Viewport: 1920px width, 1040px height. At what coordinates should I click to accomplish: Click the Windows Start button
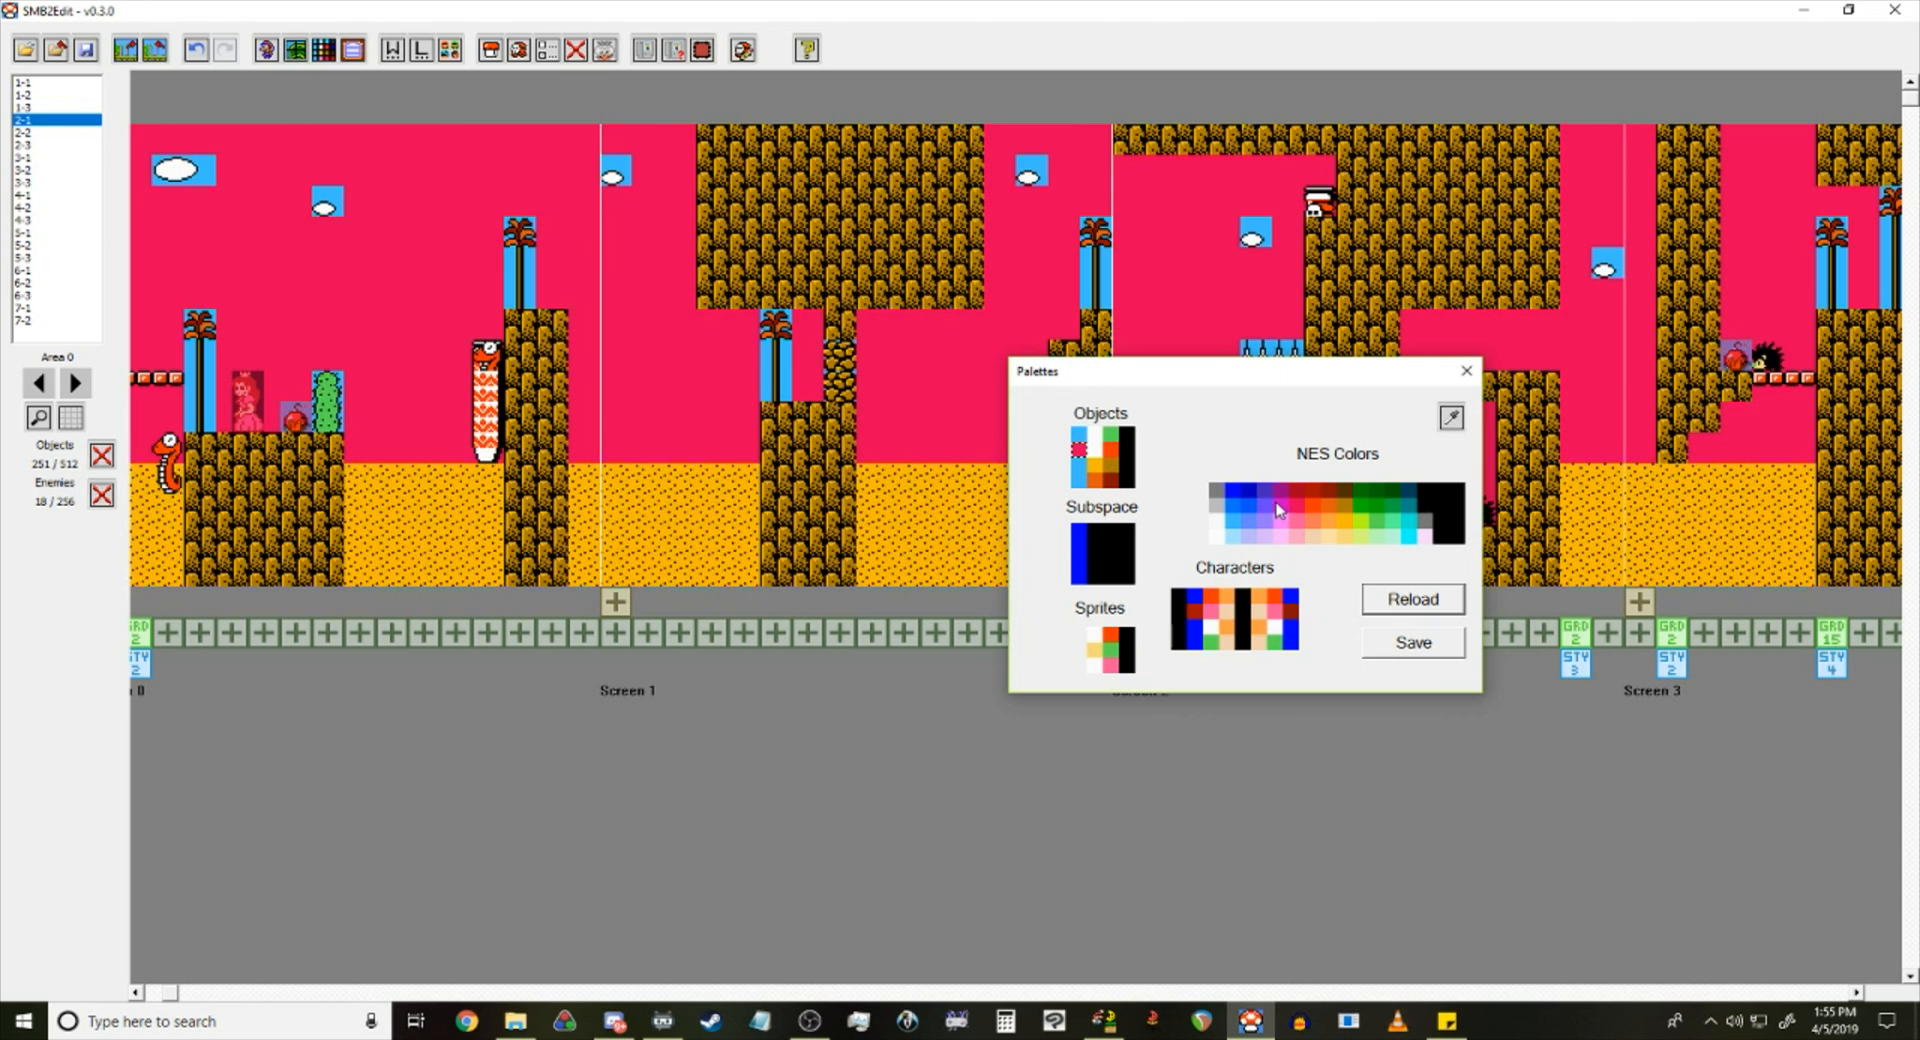[x=24, y=1021]
